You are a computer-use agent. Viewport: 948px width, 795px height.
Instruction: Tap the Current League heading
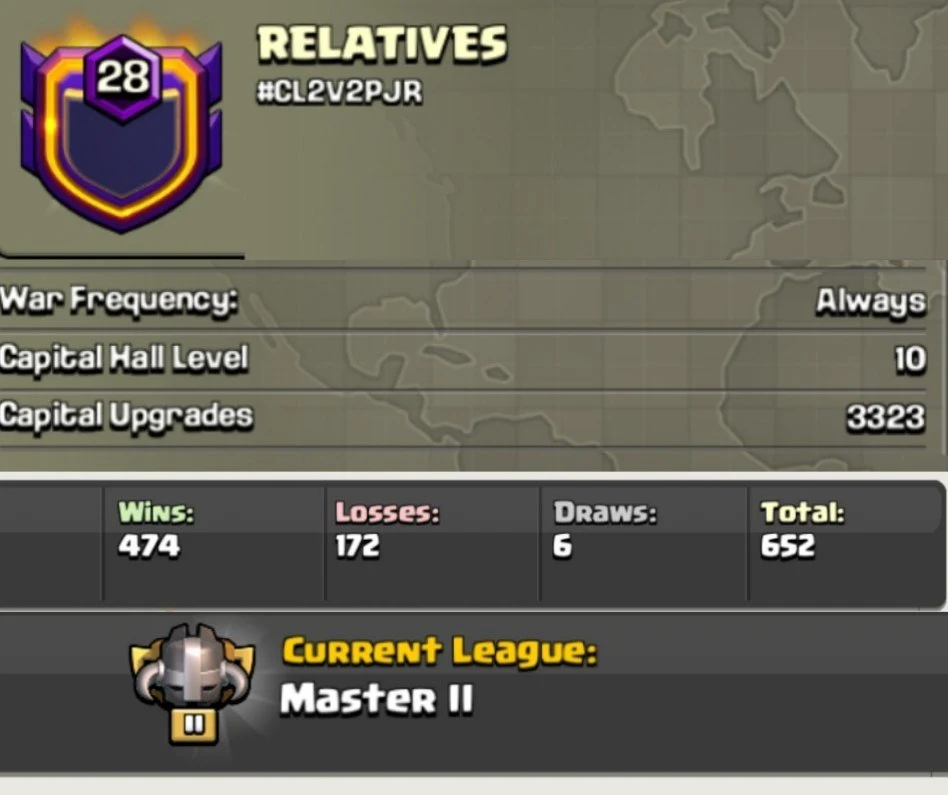pyautogui.click(x=440, y=652)
